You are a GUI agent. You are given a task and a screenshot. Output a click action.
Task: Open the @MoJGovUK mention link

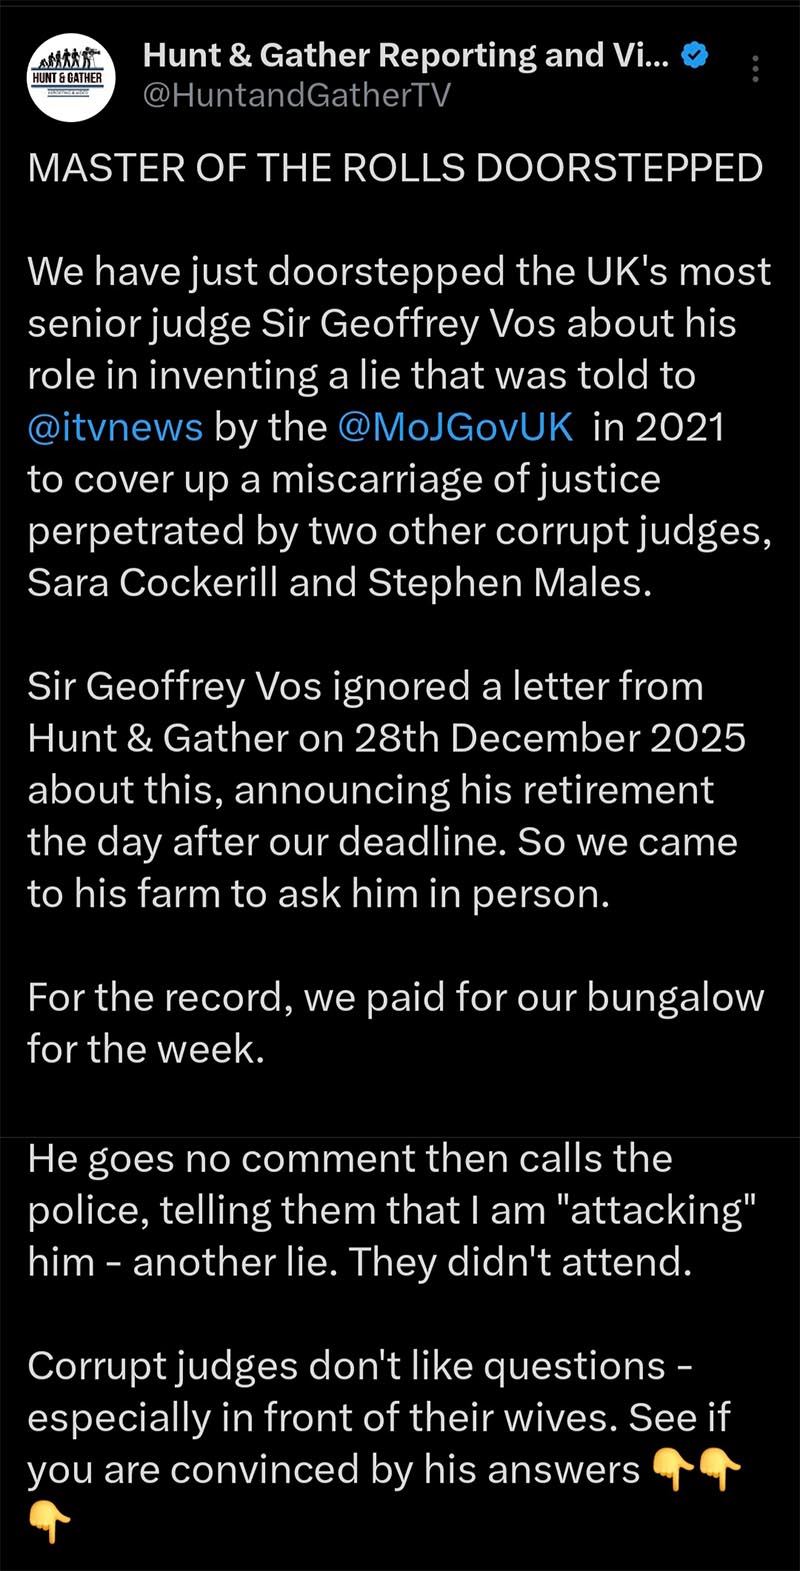pos(456,427)
